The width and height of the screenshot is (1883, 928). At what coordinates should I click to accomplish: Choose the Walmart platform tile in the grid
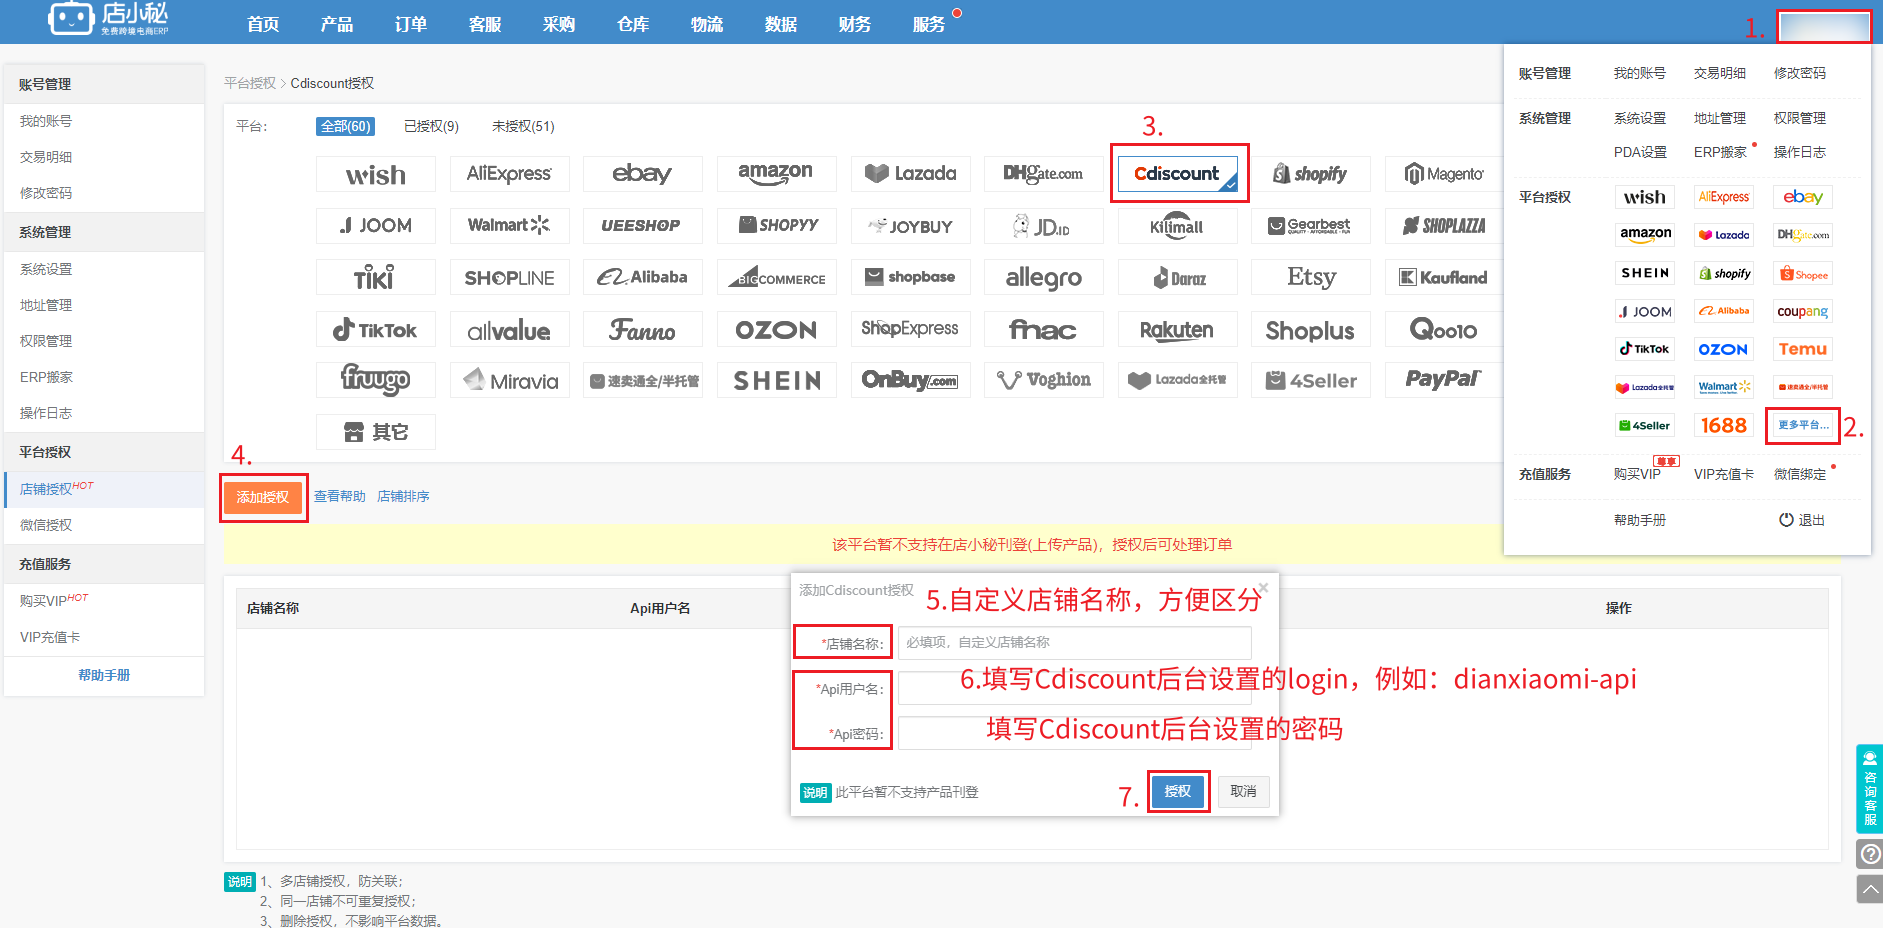point(509,226)
